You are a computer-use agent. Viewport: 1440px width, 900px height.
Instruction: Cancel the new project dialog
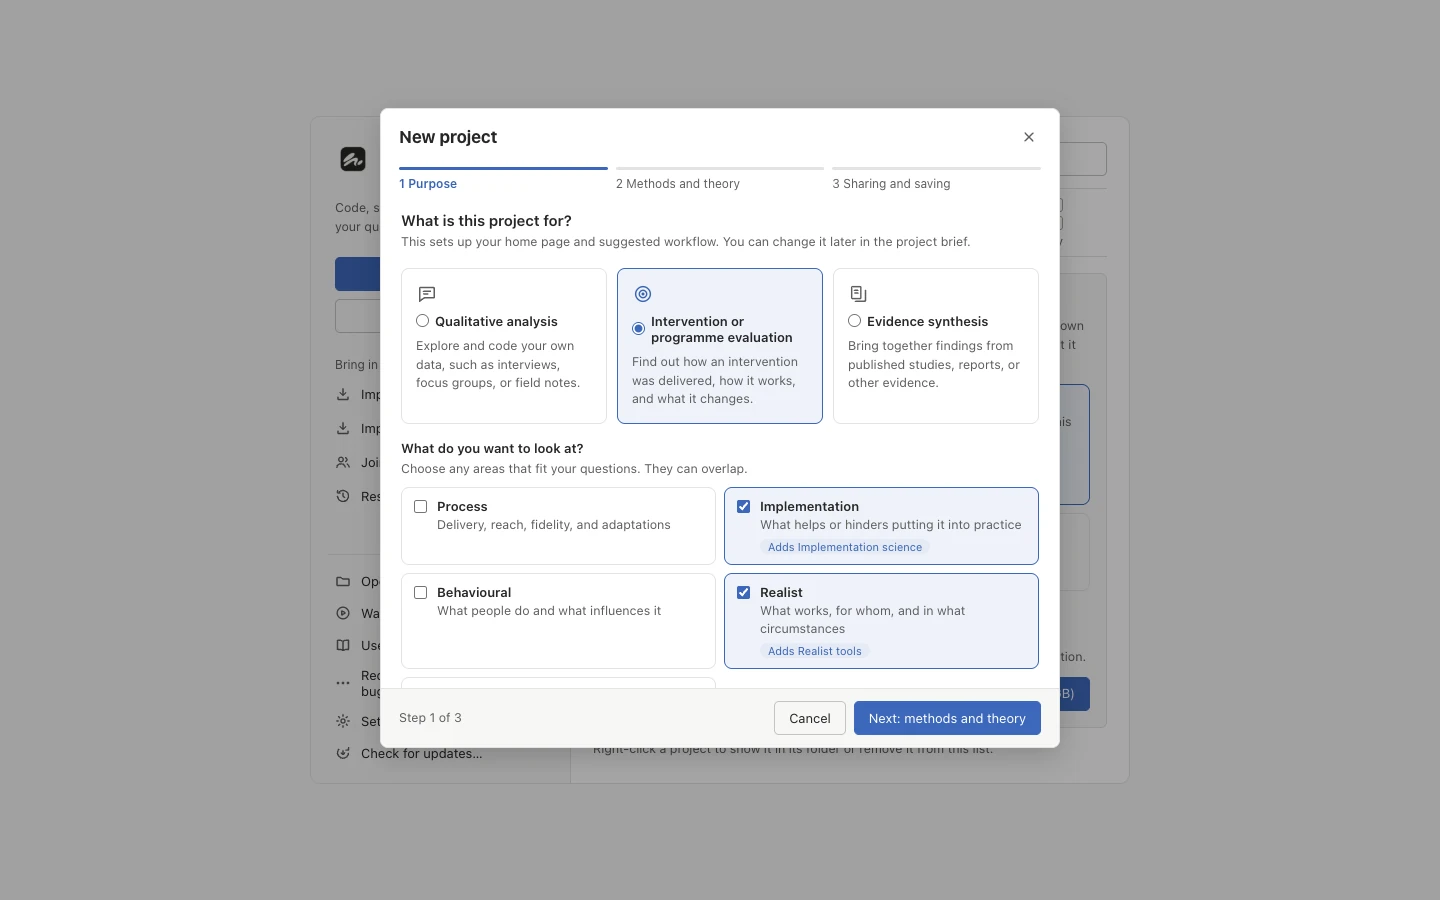810,718
